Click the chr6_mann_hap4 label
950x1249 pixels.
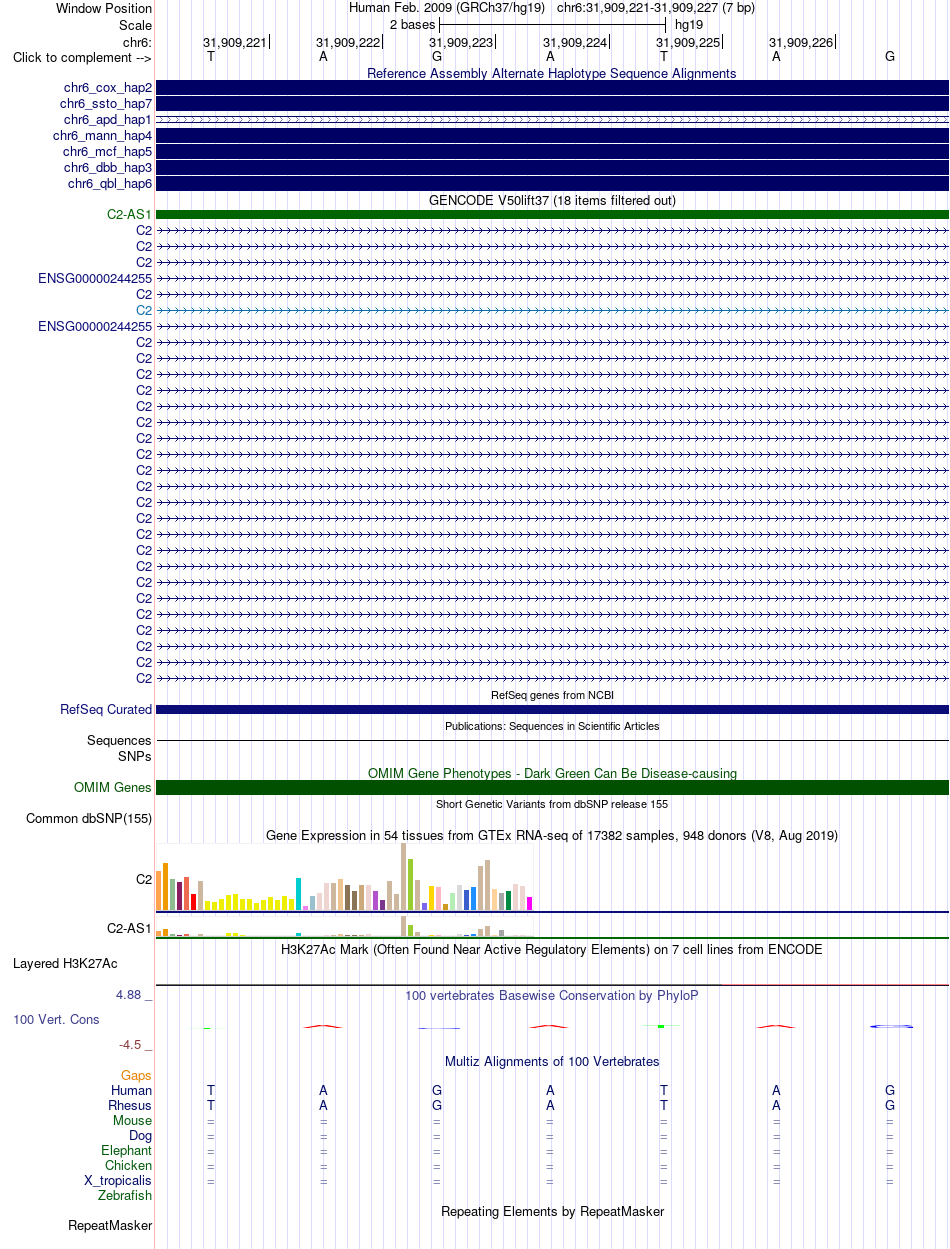click(x=102, y=136)
